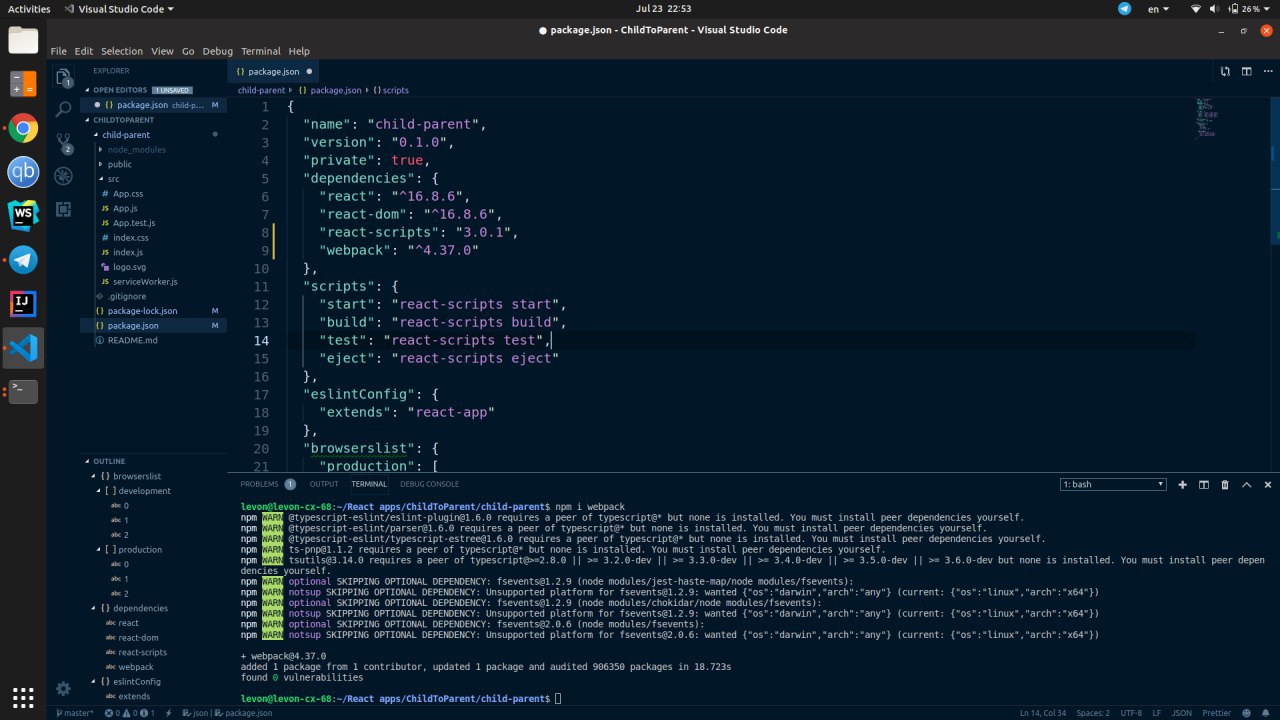Screen dimensions: 1280x720
Task: Switch to the Problems panel tab
Action: [x=259, y=484]
